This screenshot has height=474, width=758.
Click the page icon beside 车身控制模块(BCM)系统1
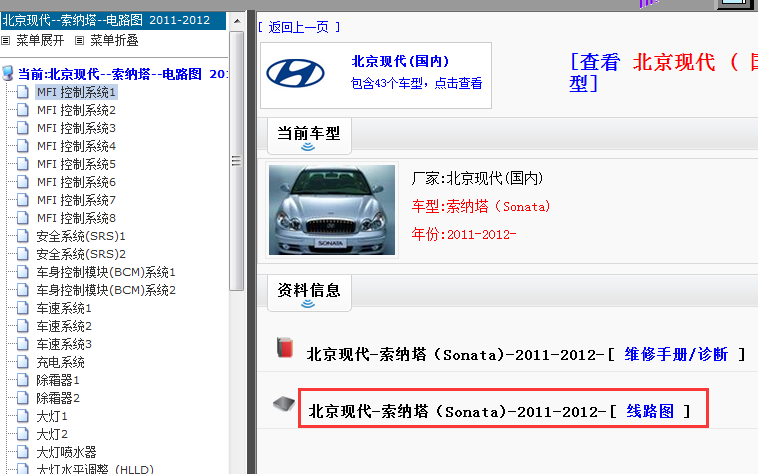click(x=23, y=272)
